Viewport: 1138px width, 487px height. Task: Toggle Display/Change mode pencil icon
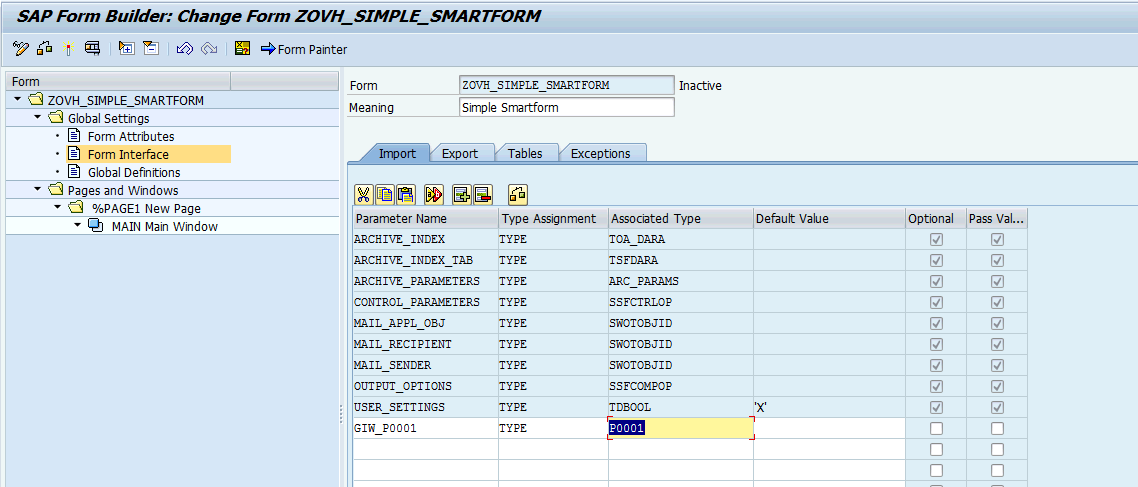point(21,49)
